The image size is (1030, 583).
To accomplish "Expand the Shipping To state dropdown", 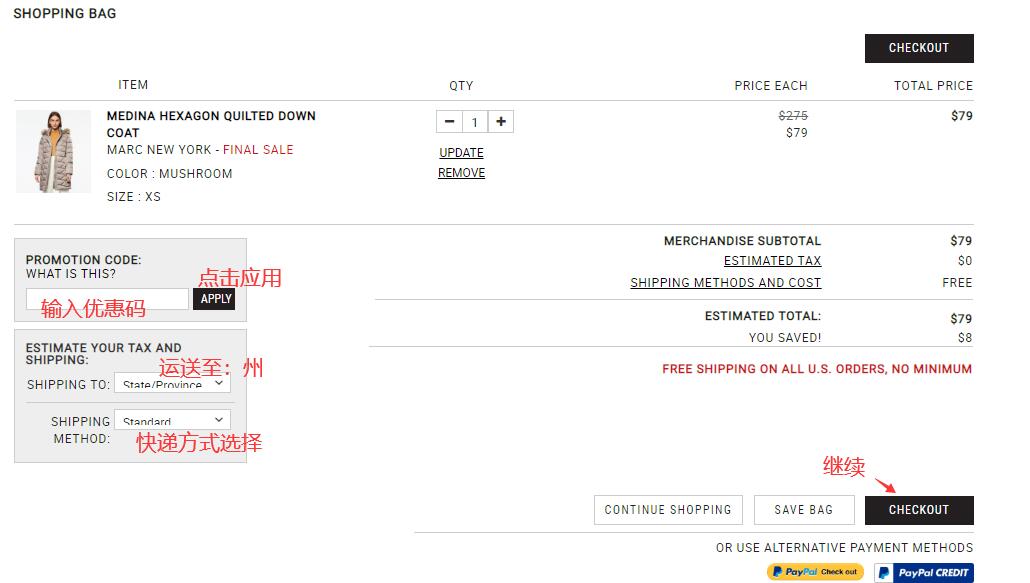I will coord(172,383).
